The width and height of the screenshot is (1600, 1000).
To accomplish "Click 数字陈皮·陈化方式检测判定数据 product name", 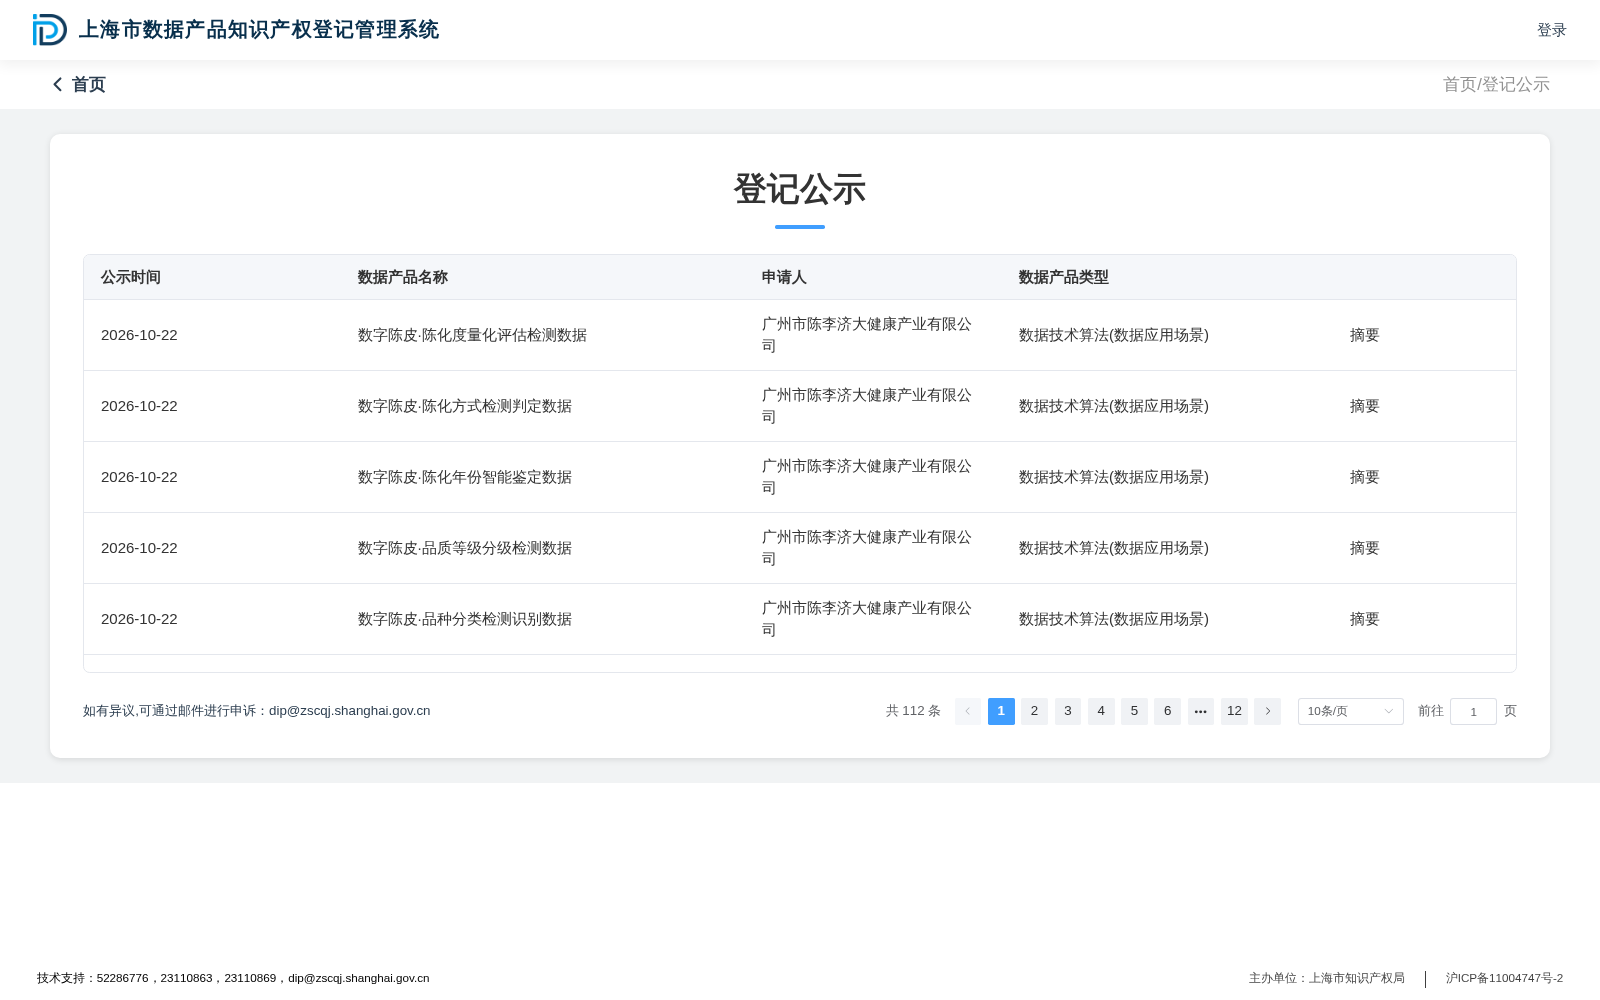I will tap(465, 406).
